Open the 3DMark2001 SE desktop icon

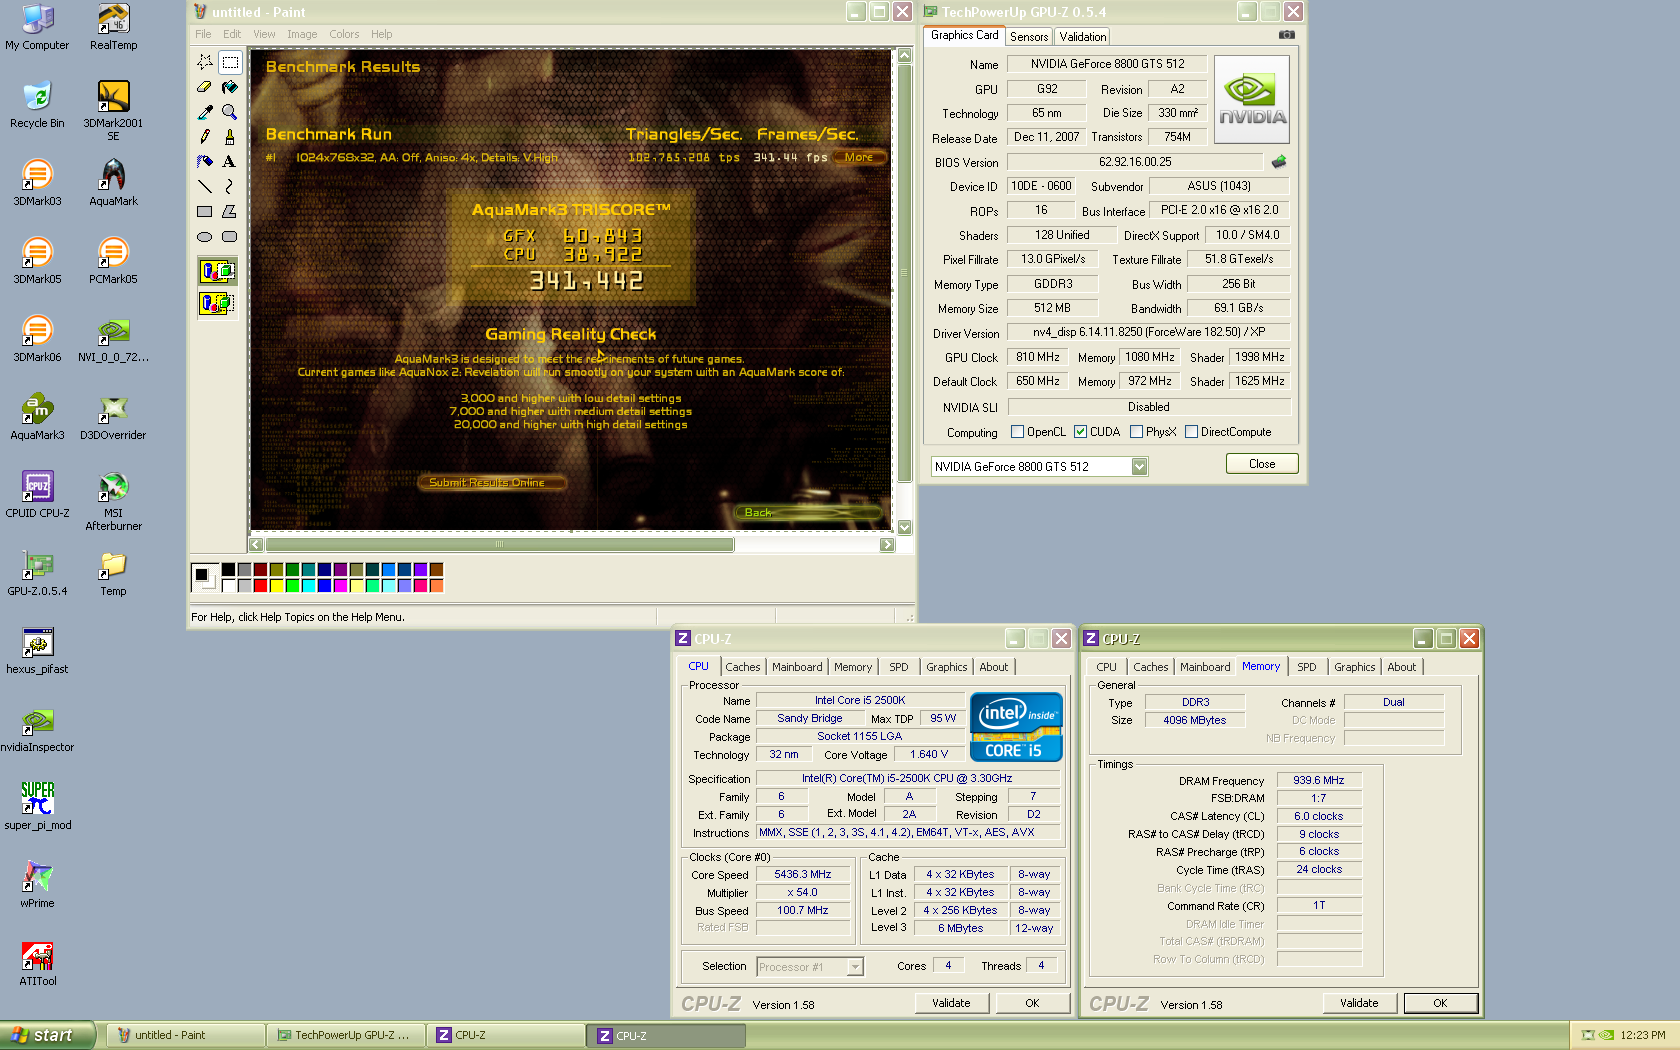click(x=113, y=110)
